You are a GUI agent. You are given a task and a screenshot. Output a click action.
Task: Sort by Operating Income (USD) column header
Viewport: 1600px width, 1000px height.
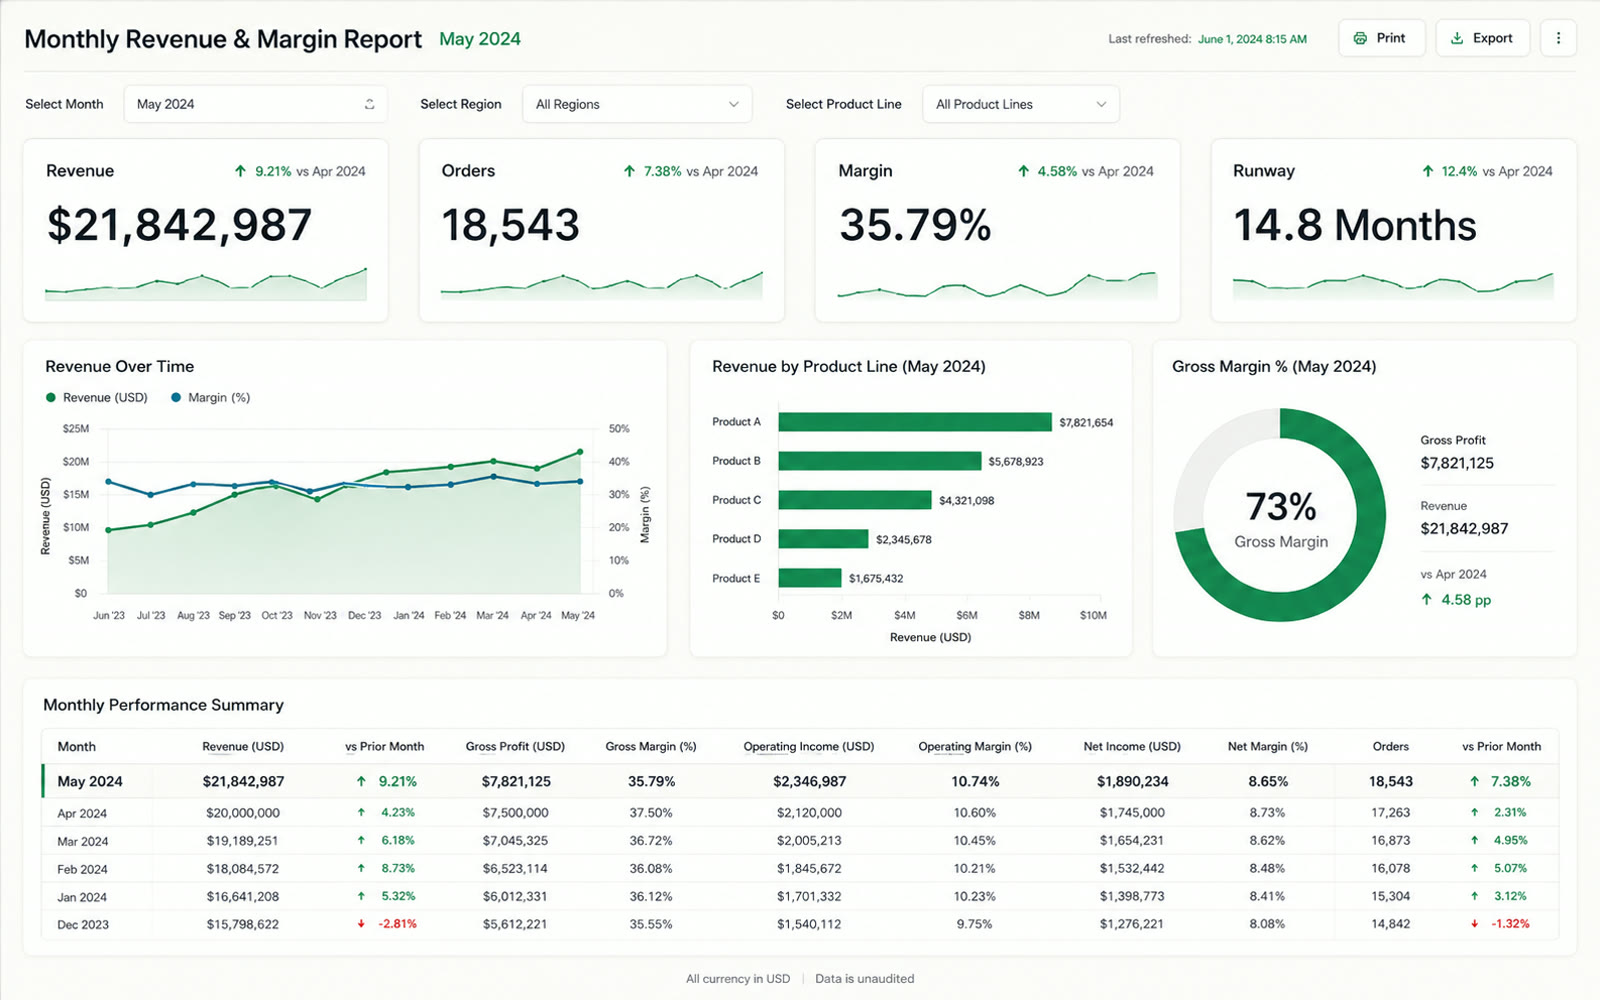pos(809,746)
